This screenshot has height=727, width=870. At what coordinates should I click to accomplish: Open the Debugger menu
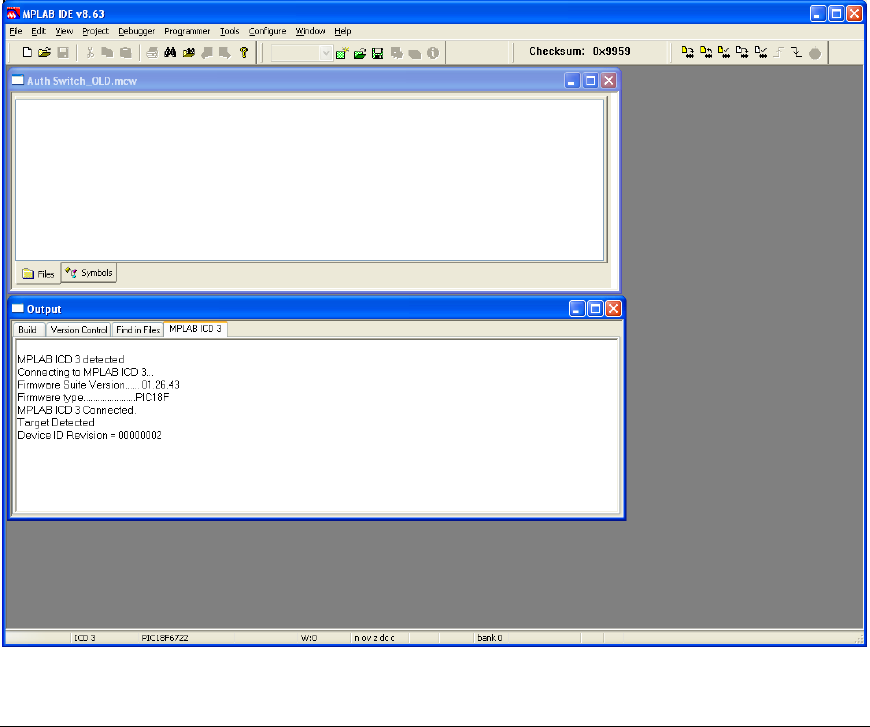[x=136, y=31]
